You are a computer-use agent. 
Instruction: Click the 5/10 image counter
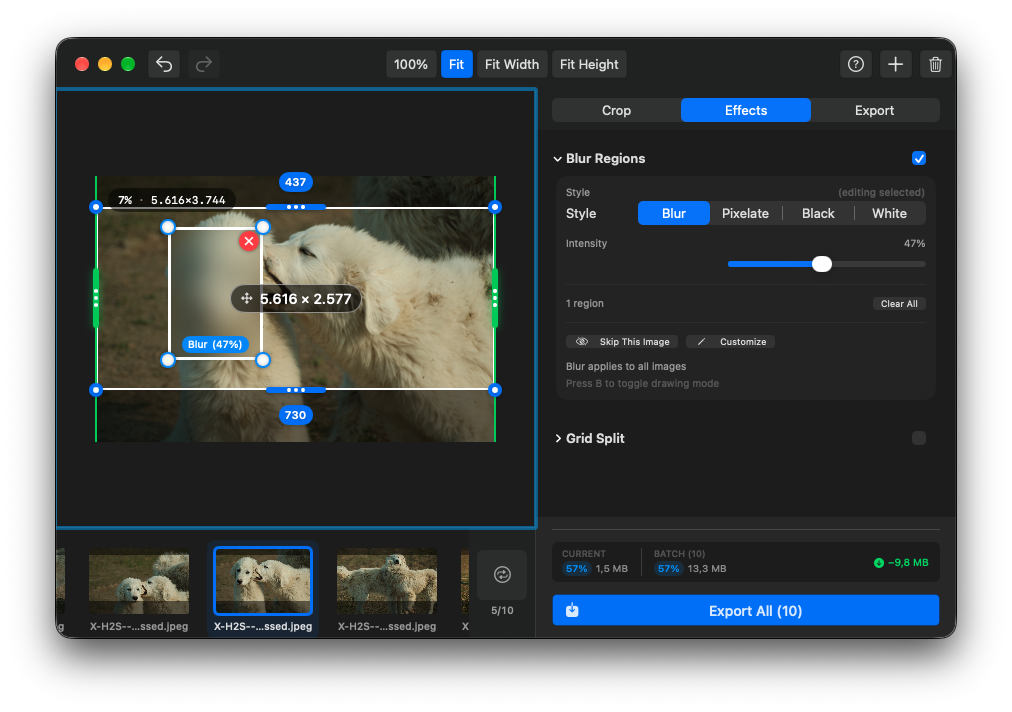(502, 611)
